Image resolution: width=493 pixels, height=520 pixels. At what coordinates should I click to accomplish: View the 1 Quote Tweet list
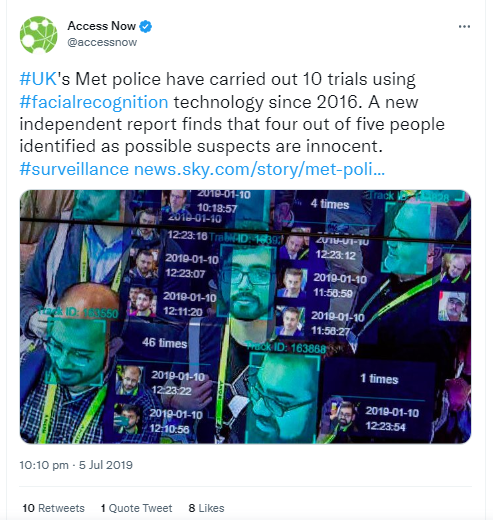click(136, 508)
